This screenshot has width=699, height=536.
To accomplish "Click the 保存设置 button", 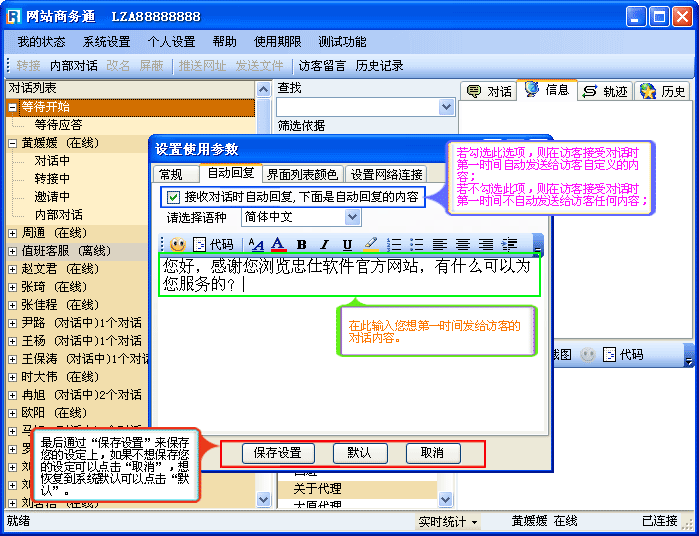I will tap(277, 453).
